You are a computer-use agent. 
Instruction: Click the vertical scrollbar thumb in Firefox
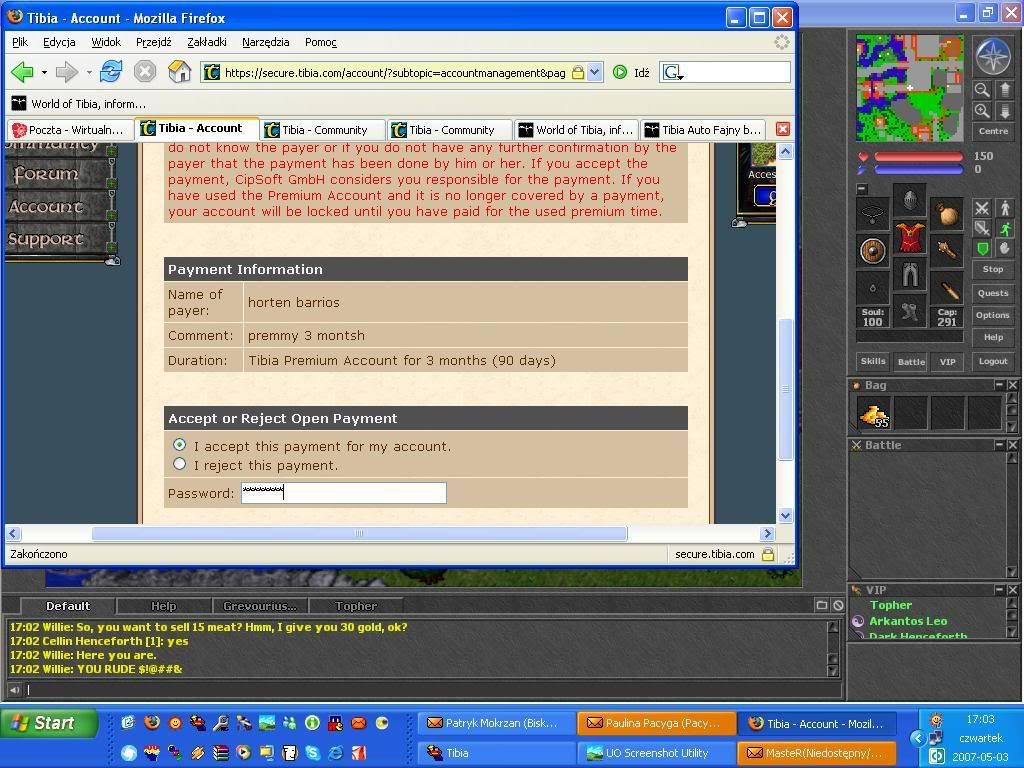786,389
